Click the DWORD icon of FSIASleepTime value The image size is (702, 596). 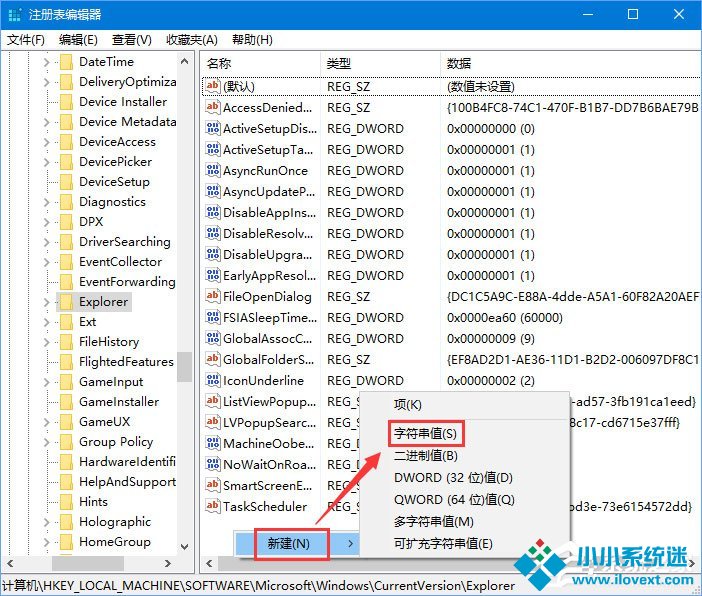212,317
